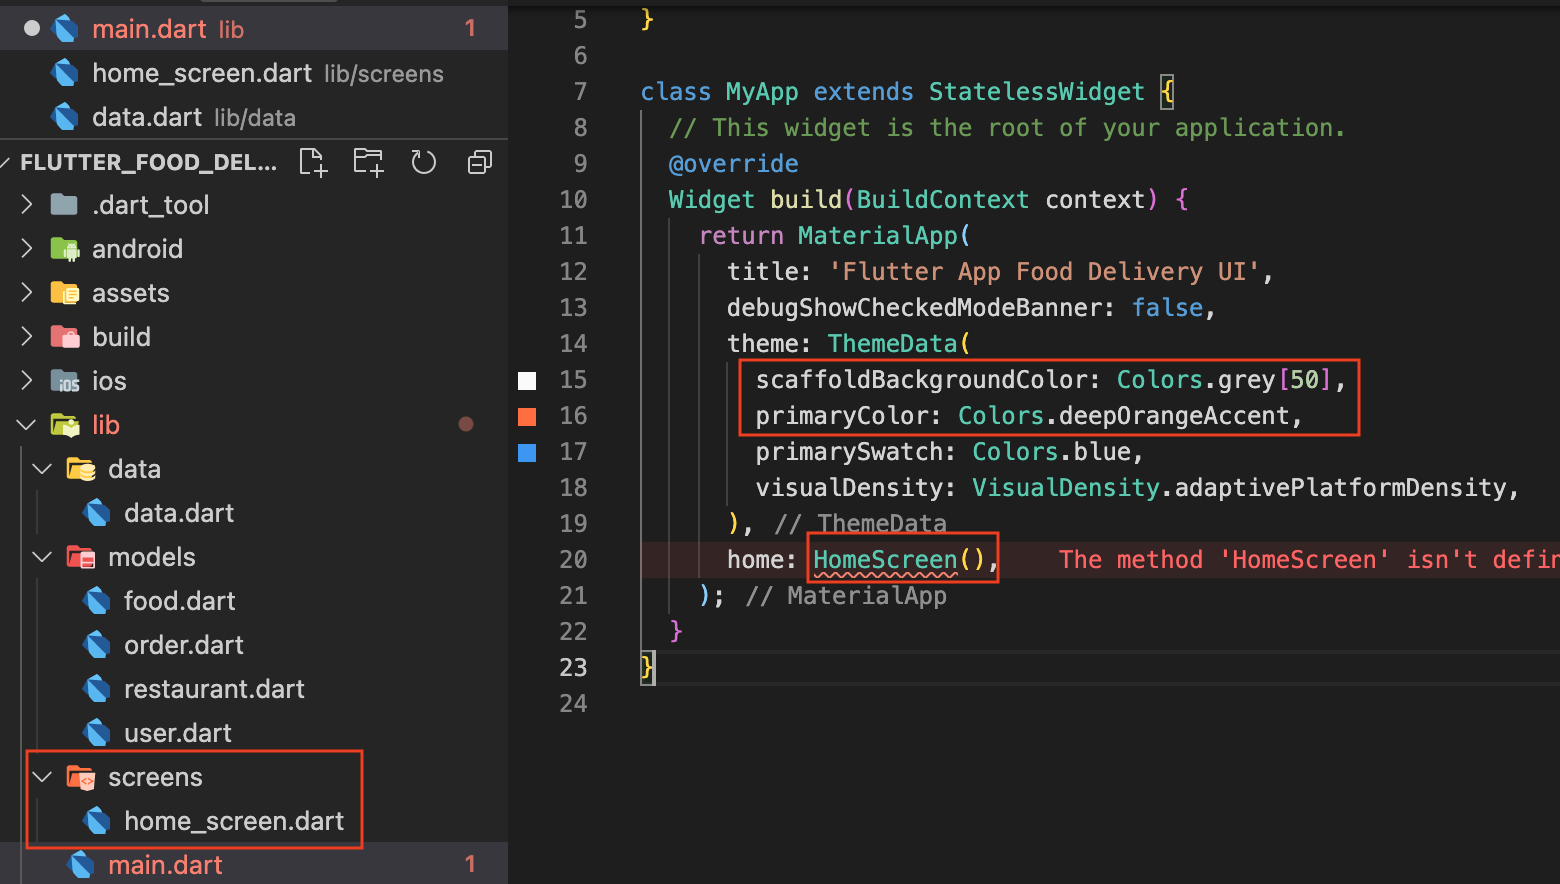Click the assets folder icon
1560x884 pixels.
tap(65, 293)
